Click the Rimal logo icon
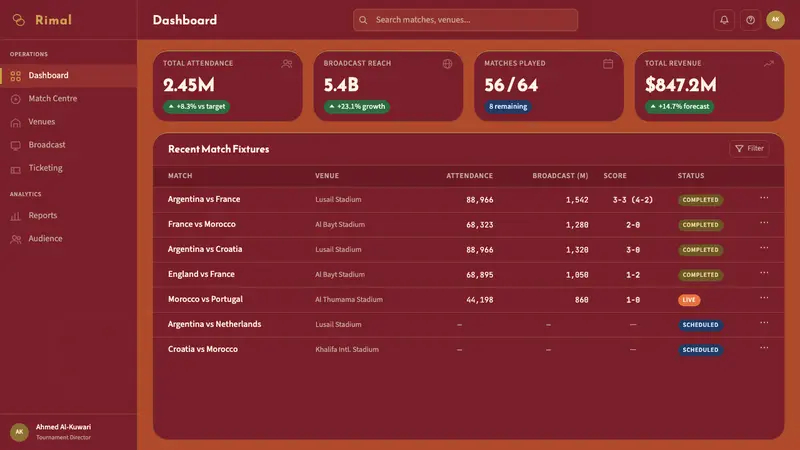Viewport: 800px width, 450px height. tap(18, 20)
